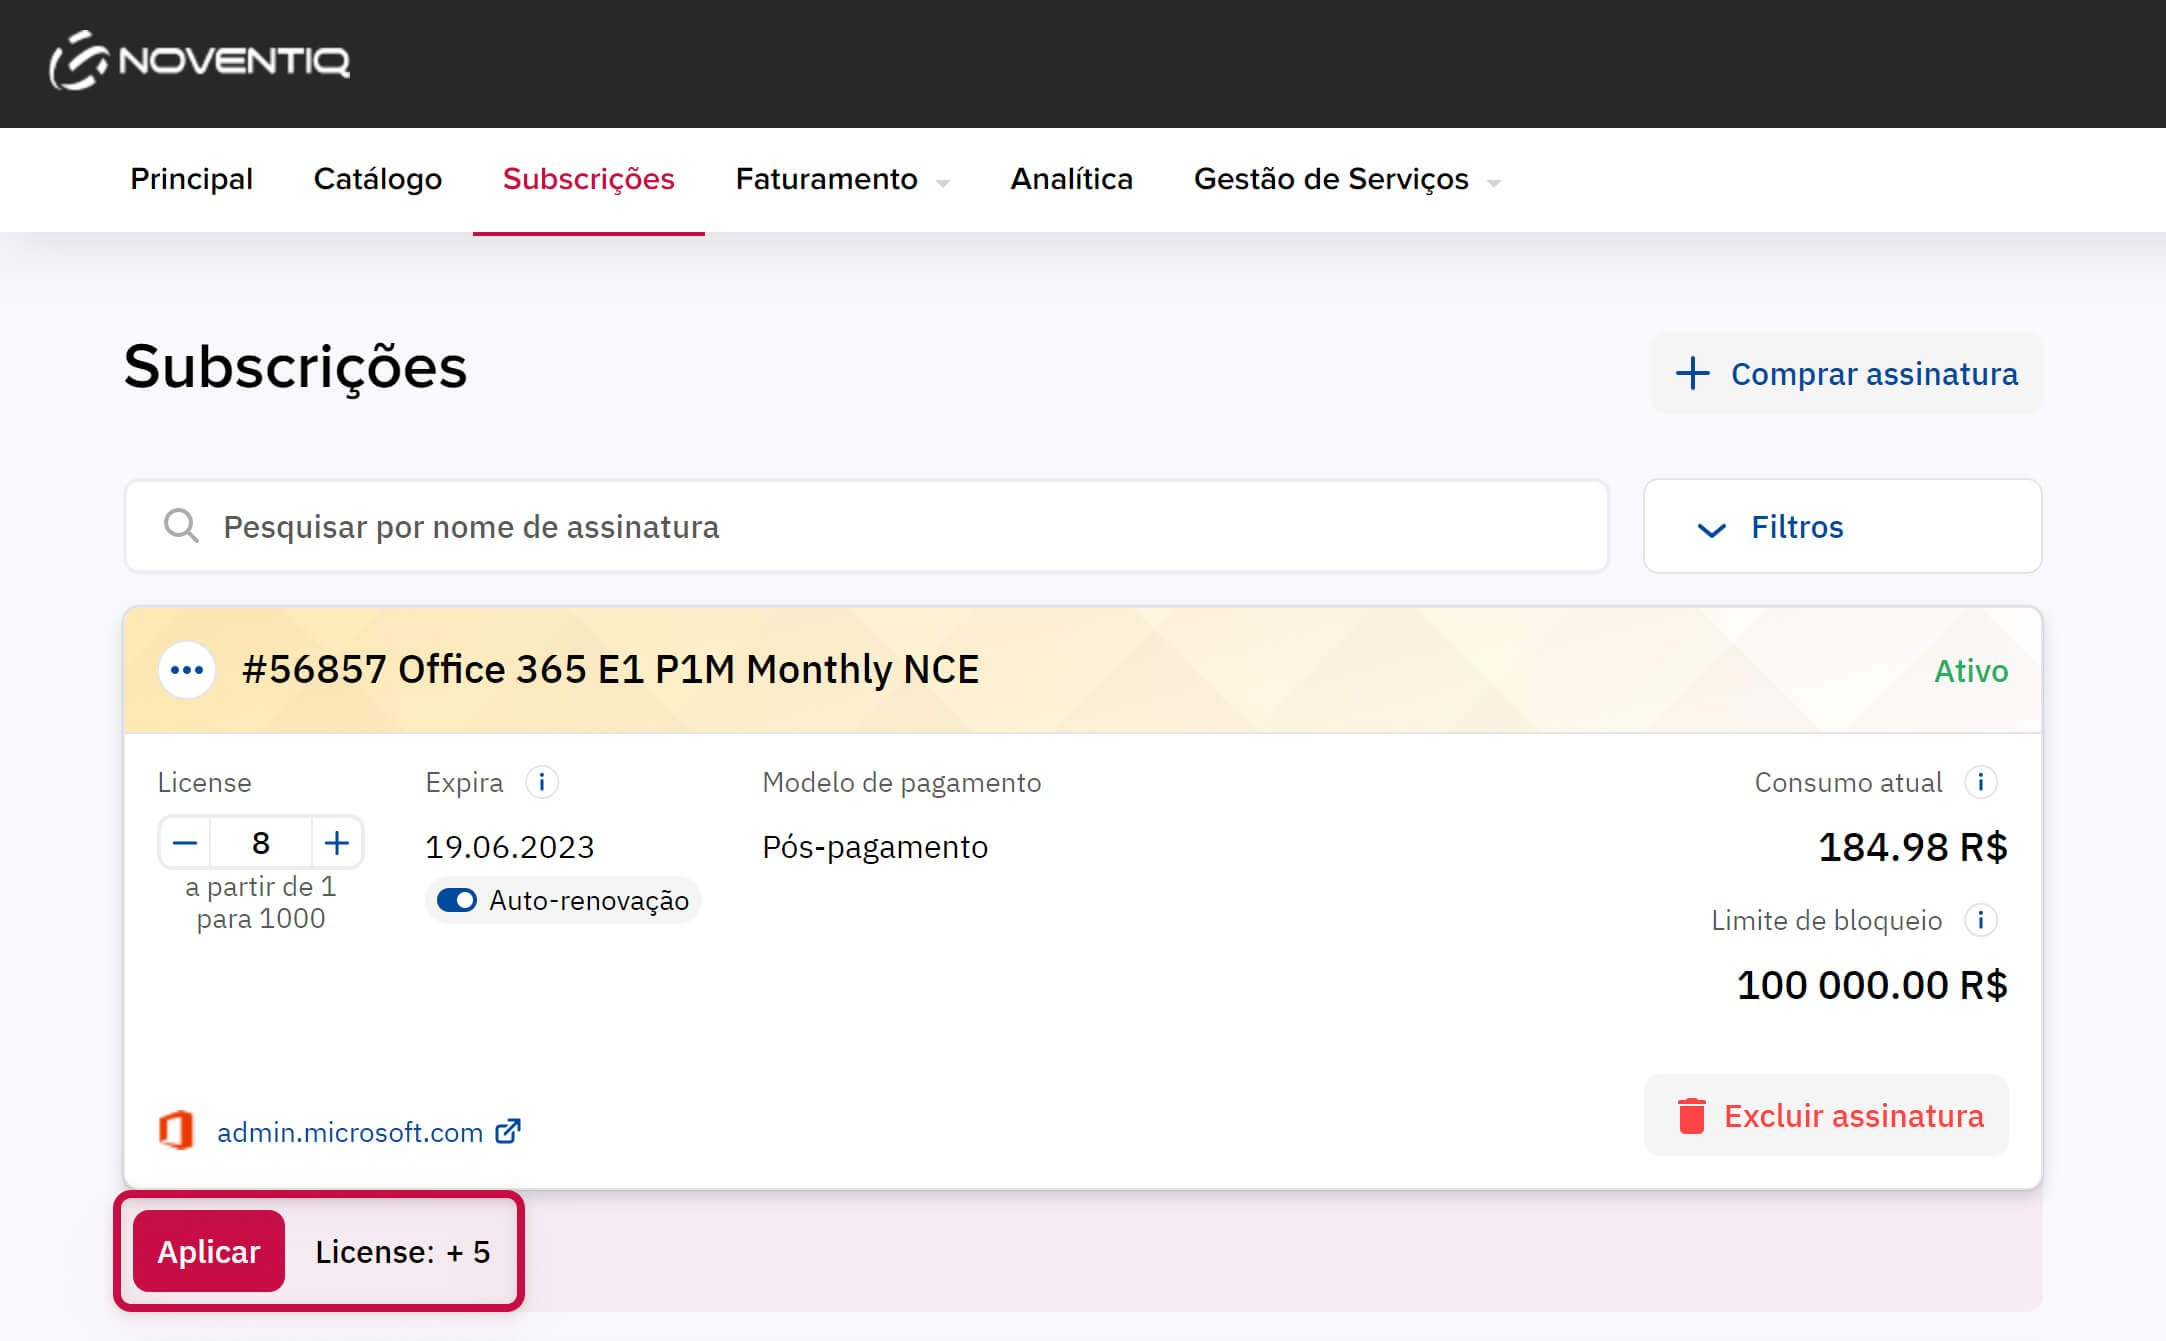This screenshot has width=2166, height=1341.
Task: Toggle the Auto-renovação switch
Action: (x=457, y=900)
